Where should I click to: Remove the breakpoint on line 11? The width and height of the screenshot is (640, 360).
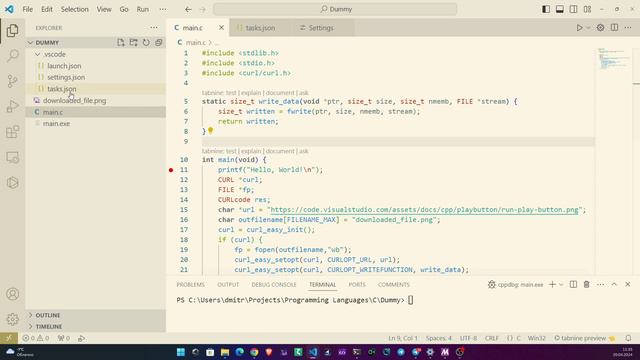pyautogui.click(x=171, y=170)
